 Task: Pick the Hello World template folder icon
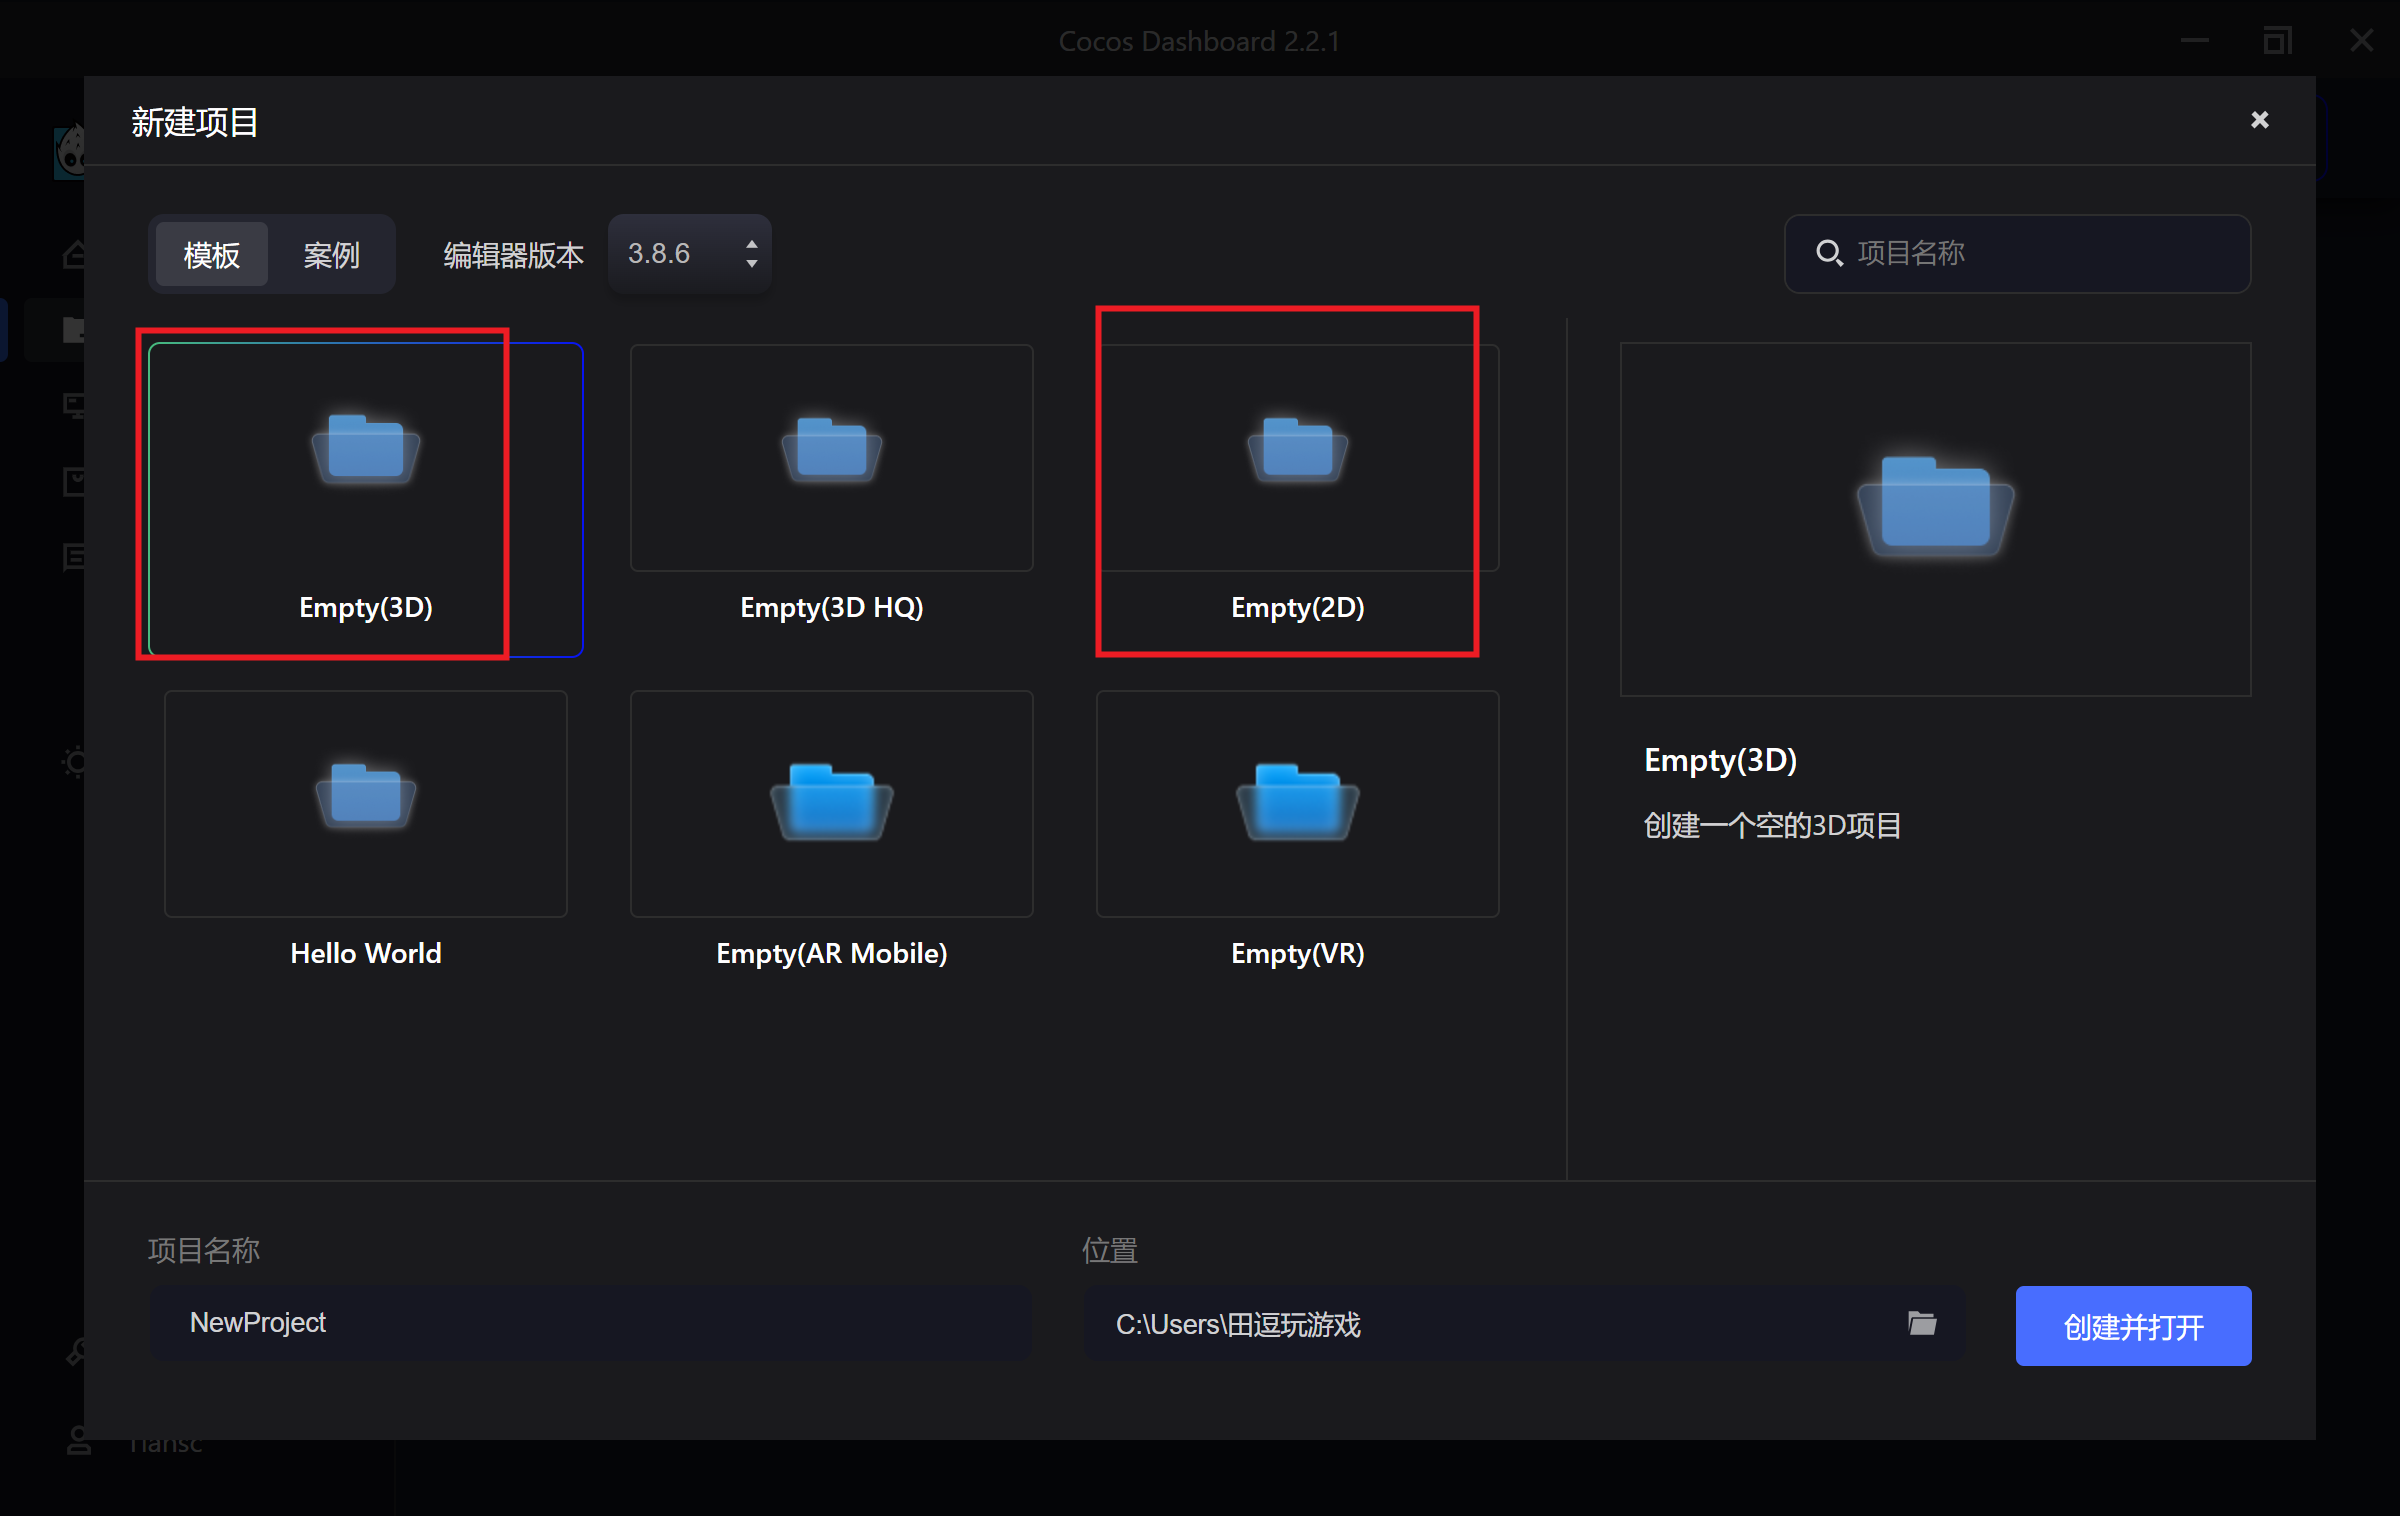click(365, 795)
